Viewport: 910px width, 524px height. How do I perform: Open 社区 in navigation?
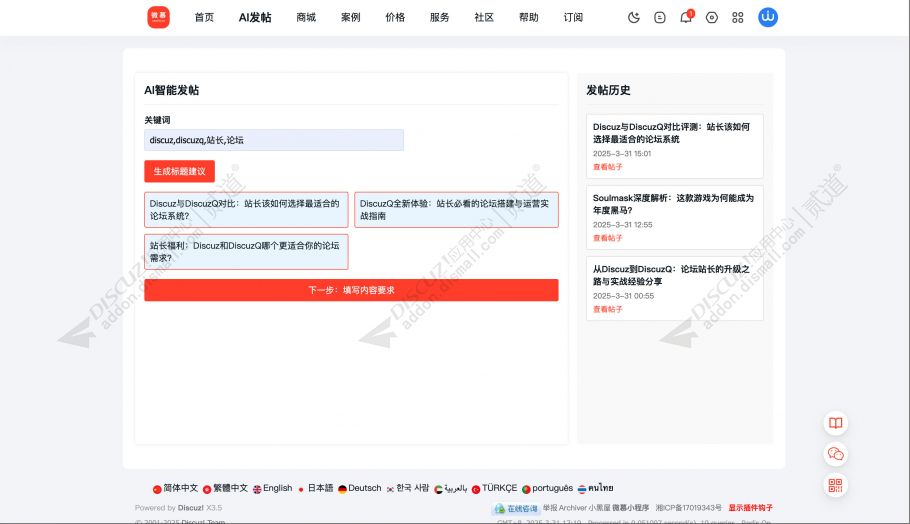484,17
